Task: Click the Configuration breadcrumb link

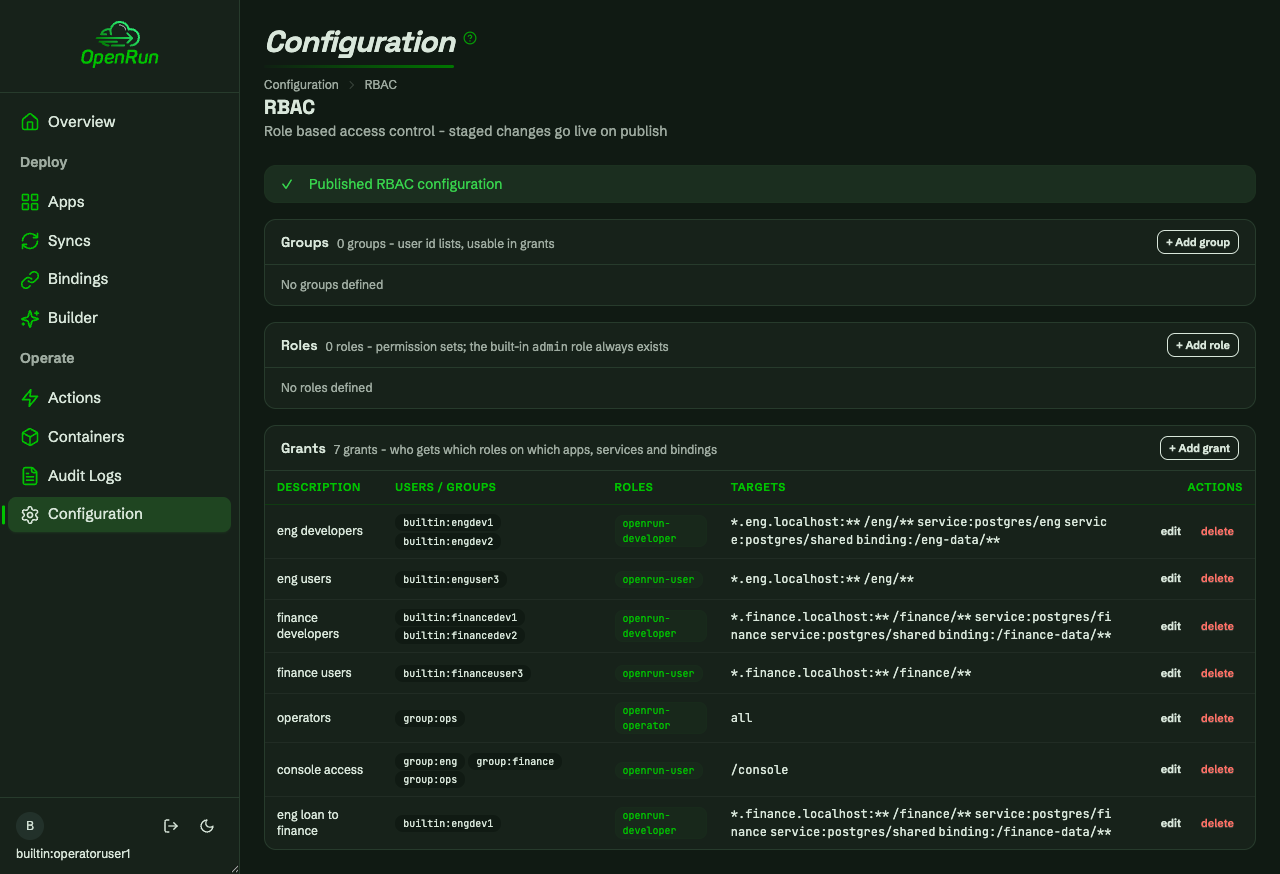Action: click(301, 85)
